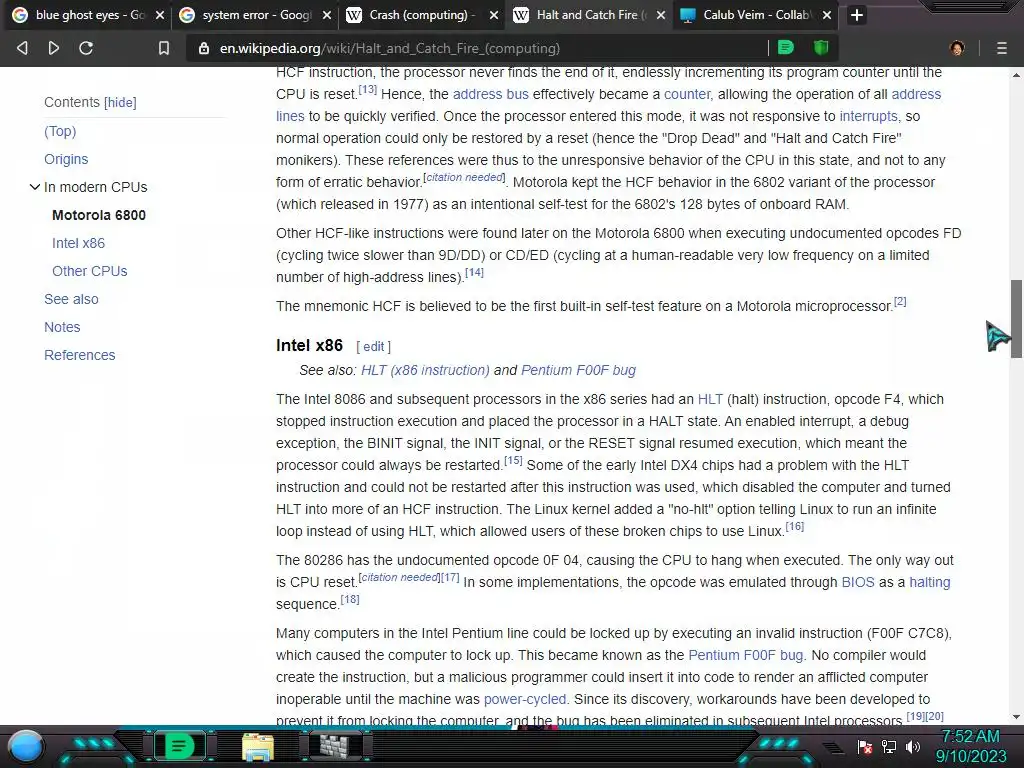Jump to See also in contents
This screenshot has height=768, width=1024.
point(71,299)
